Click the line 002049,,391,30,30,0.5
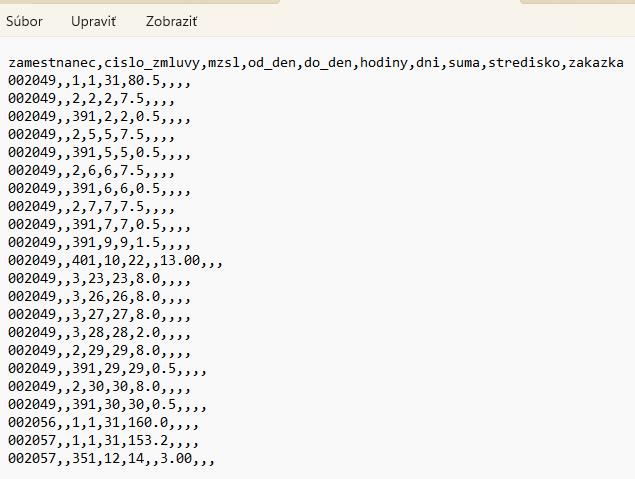Screen dimensions: 635x479 [x=106, y=404]
